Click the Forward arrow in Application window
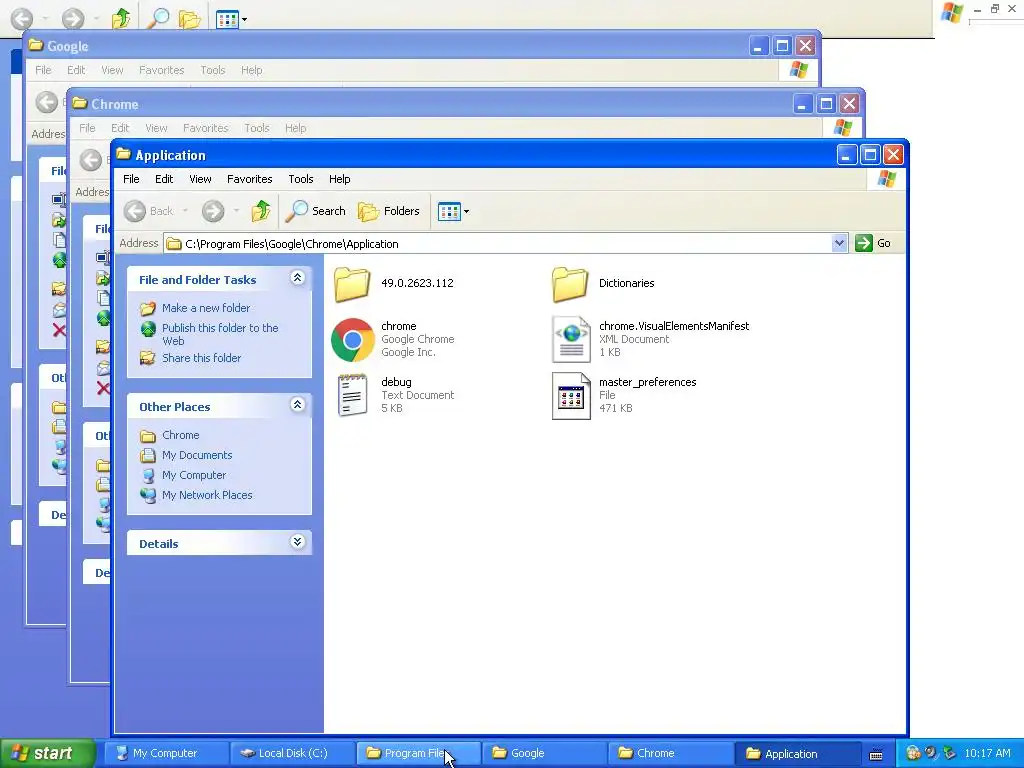 (x=213, y=211)
